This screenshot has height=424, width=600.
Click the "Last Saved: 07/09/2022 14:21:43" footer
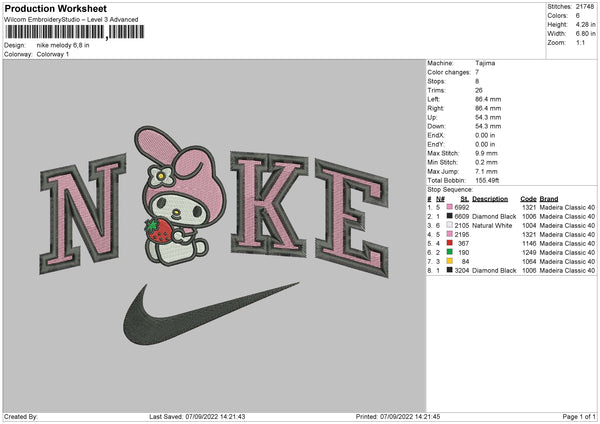point(197,416)
